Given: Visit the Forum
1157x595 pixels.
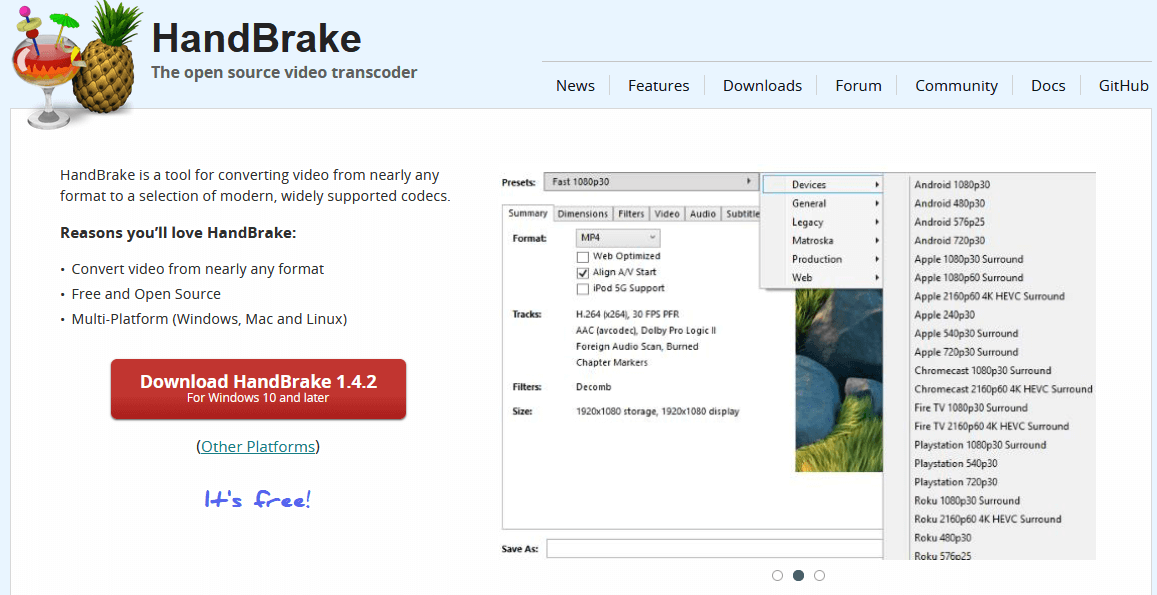Looking at the screenshot, I should click(858, 86).
